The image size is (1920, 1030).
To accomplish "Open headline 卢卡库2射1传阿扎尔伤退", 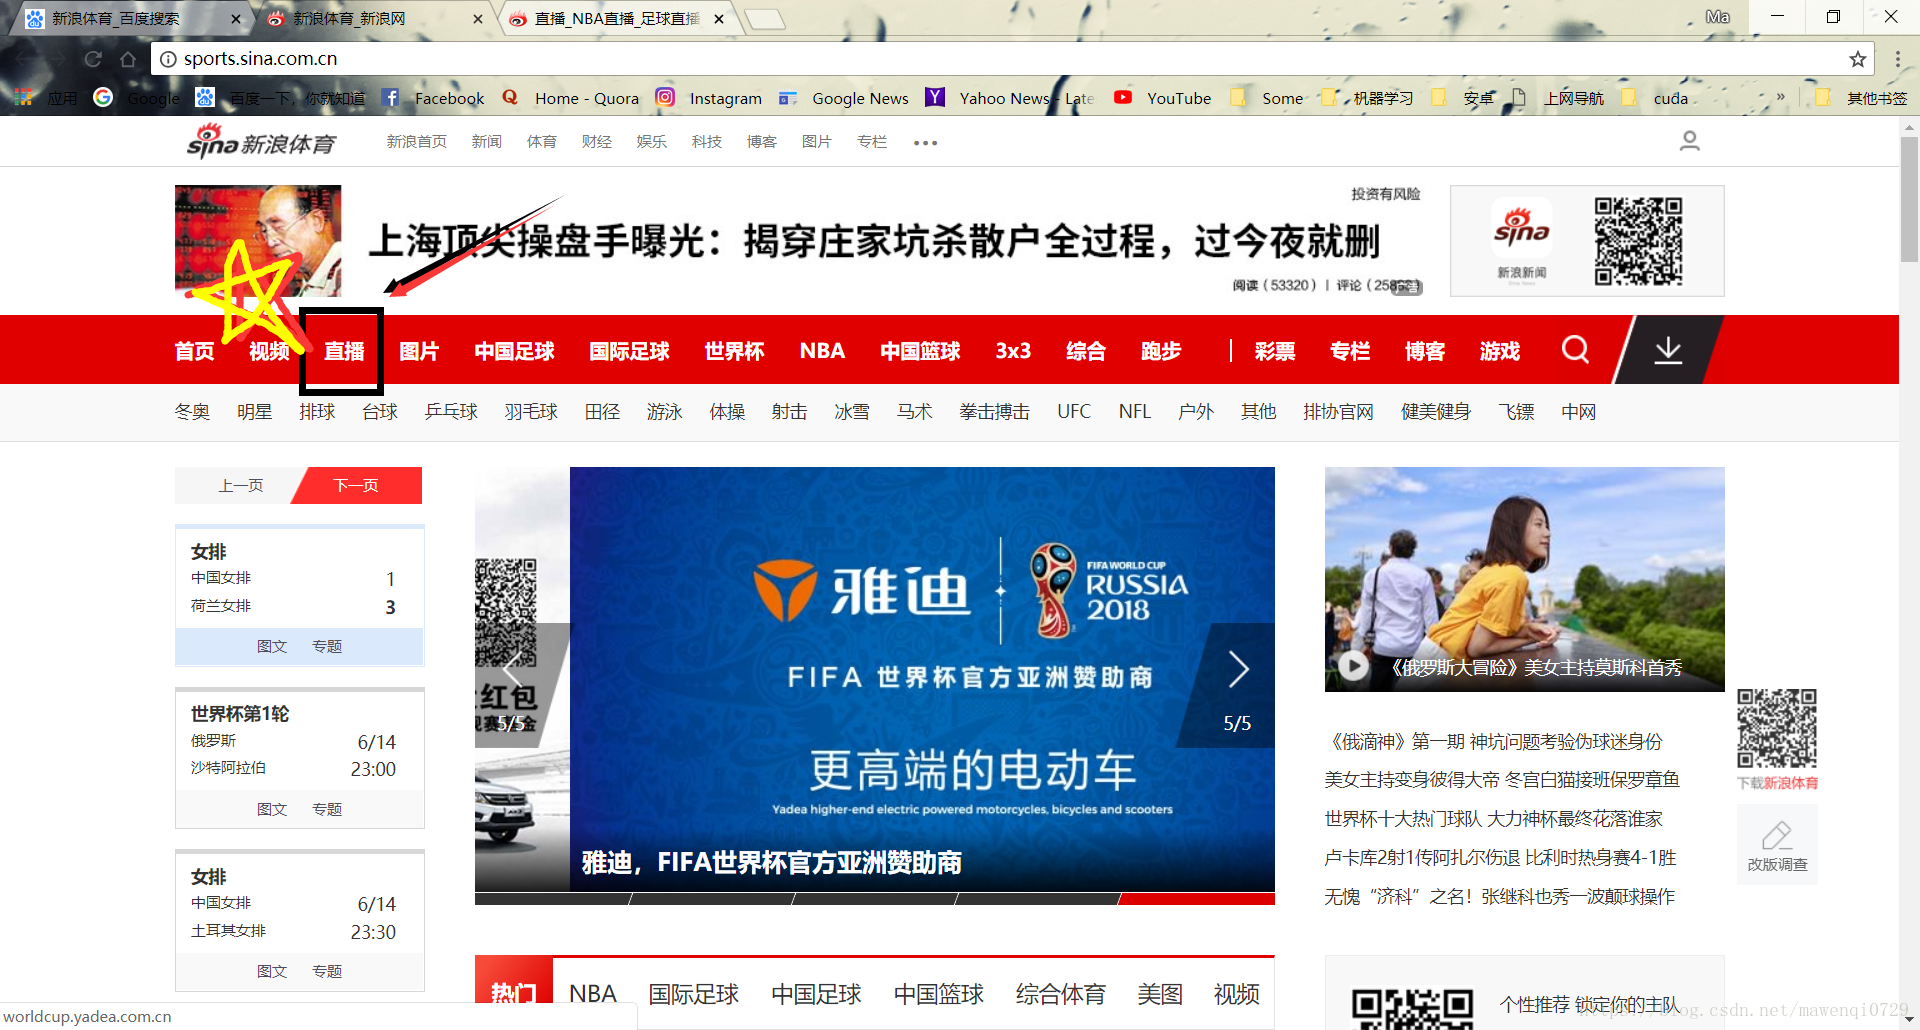I will [1501, 858].
